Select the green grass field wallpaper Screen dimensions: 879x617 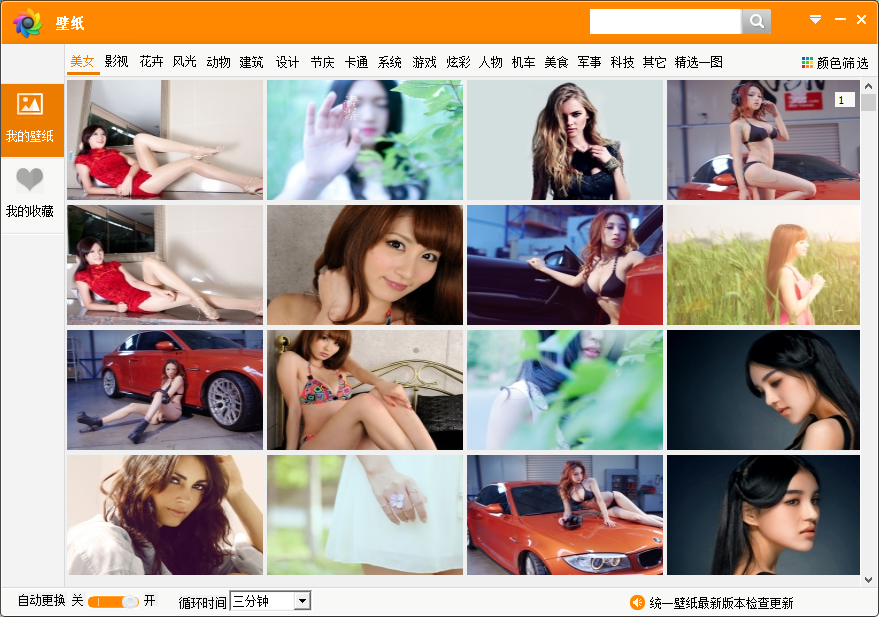pyautogui.click(x=764, y=265)
